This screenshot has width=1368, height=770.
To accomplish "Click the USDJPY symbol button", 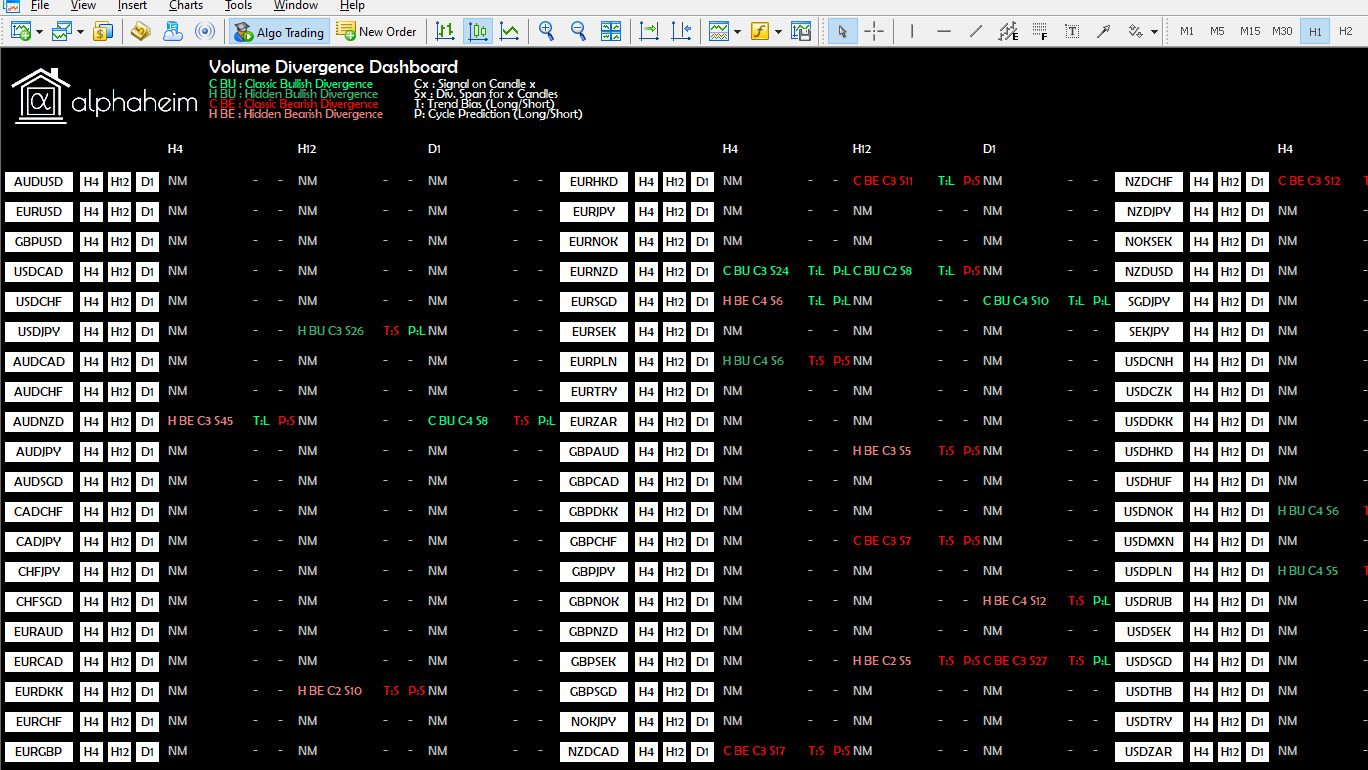I will point(39,332).
